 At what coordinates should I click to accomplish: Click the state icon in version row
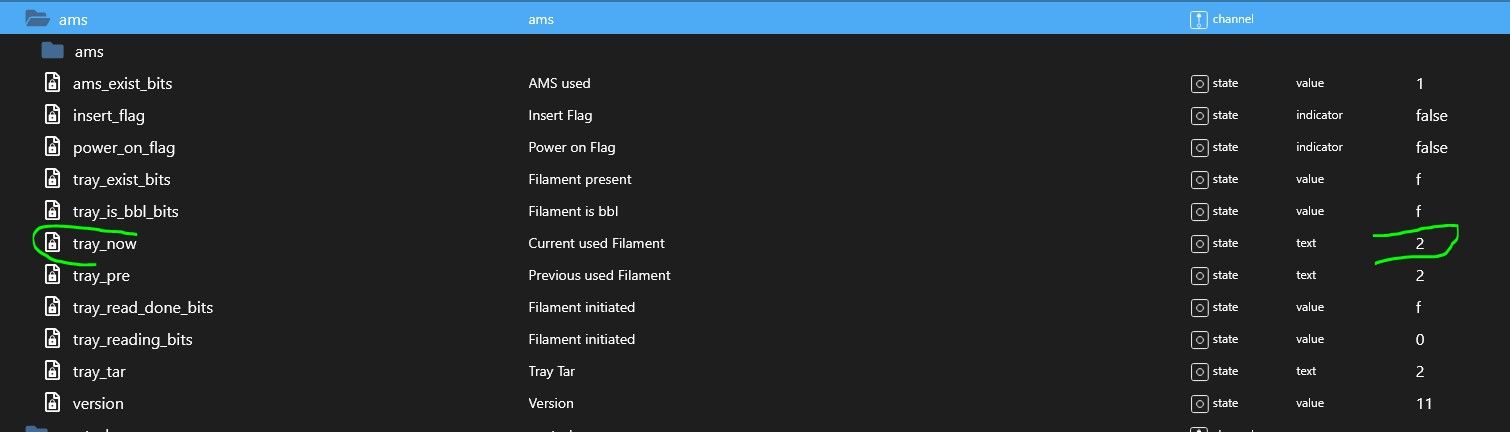[x=1199, y=403]
